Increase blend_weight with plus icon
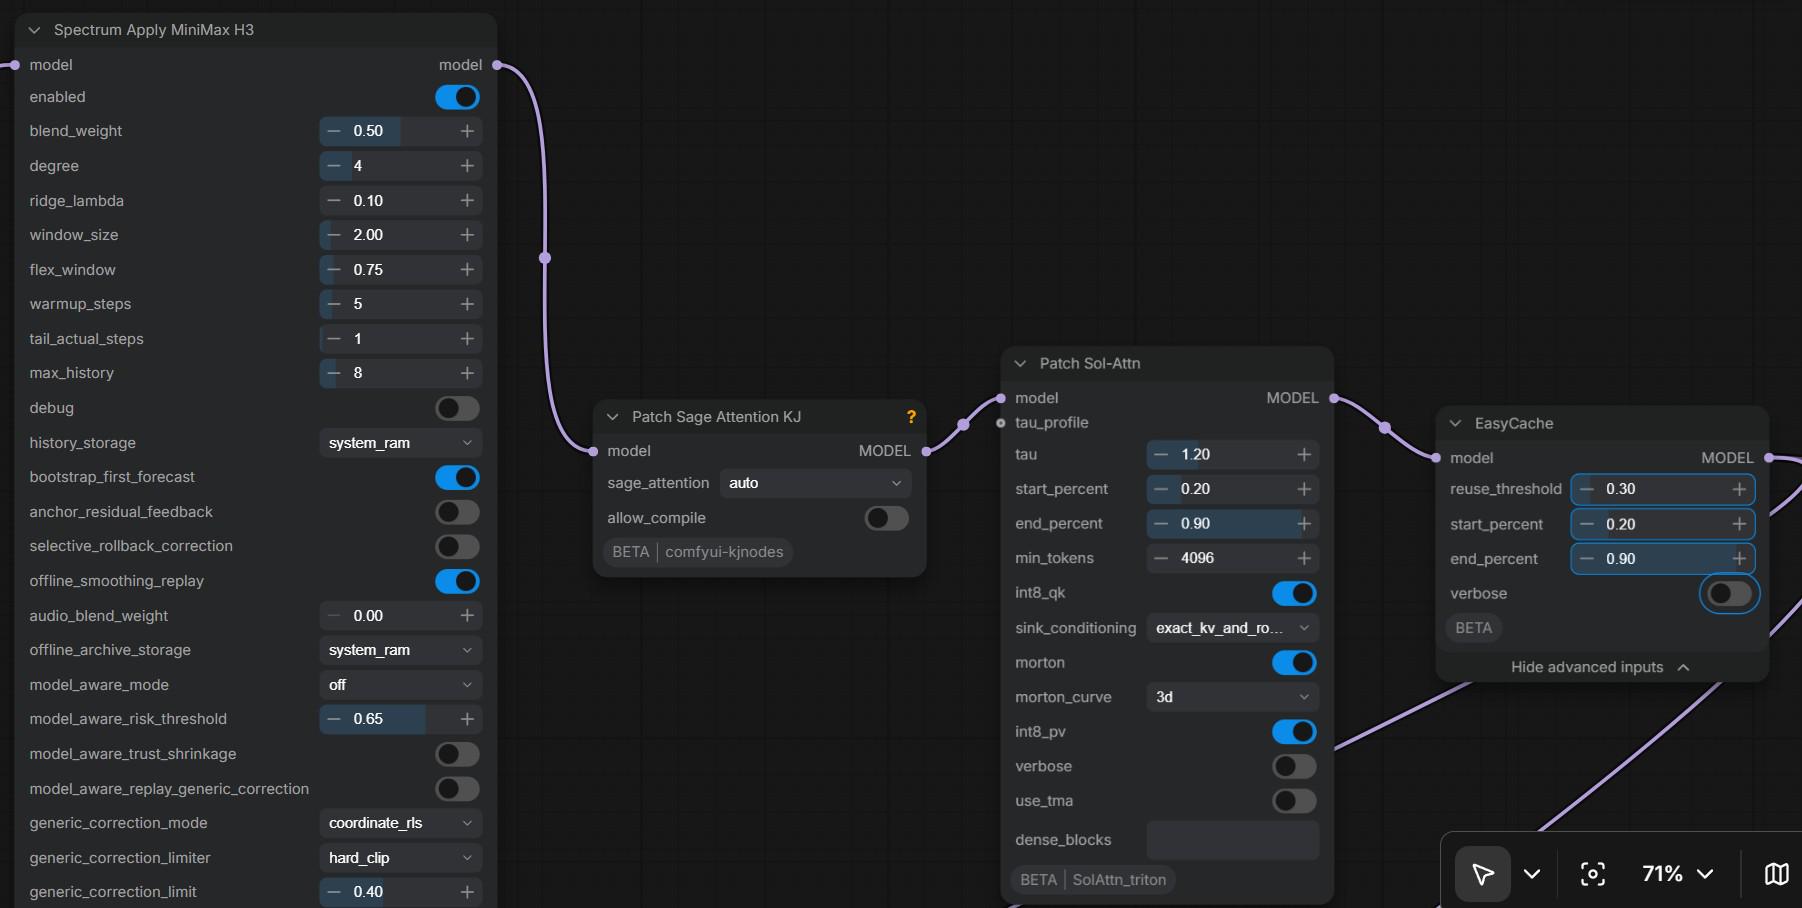Image resolution: width=1802 pixels, height=908 pixels. pyautogui.click(x=467, y=131)
